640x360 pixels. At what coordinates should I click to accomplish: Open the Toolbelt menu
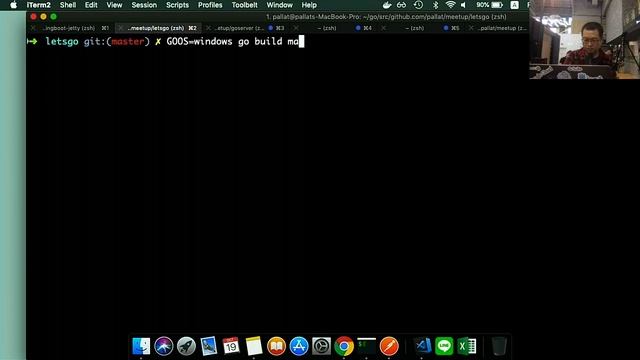click(244, 5)
